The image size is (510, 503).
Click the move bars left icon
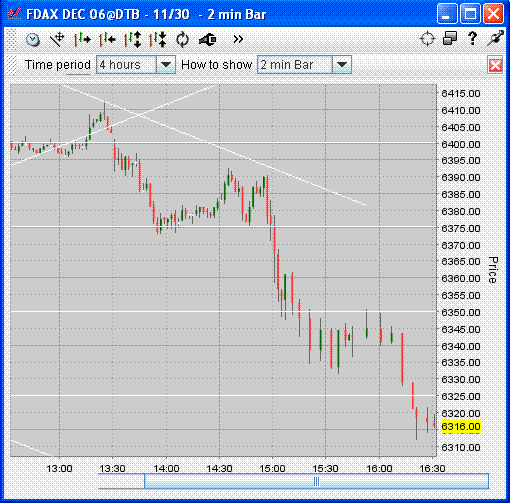pos(107,40)
